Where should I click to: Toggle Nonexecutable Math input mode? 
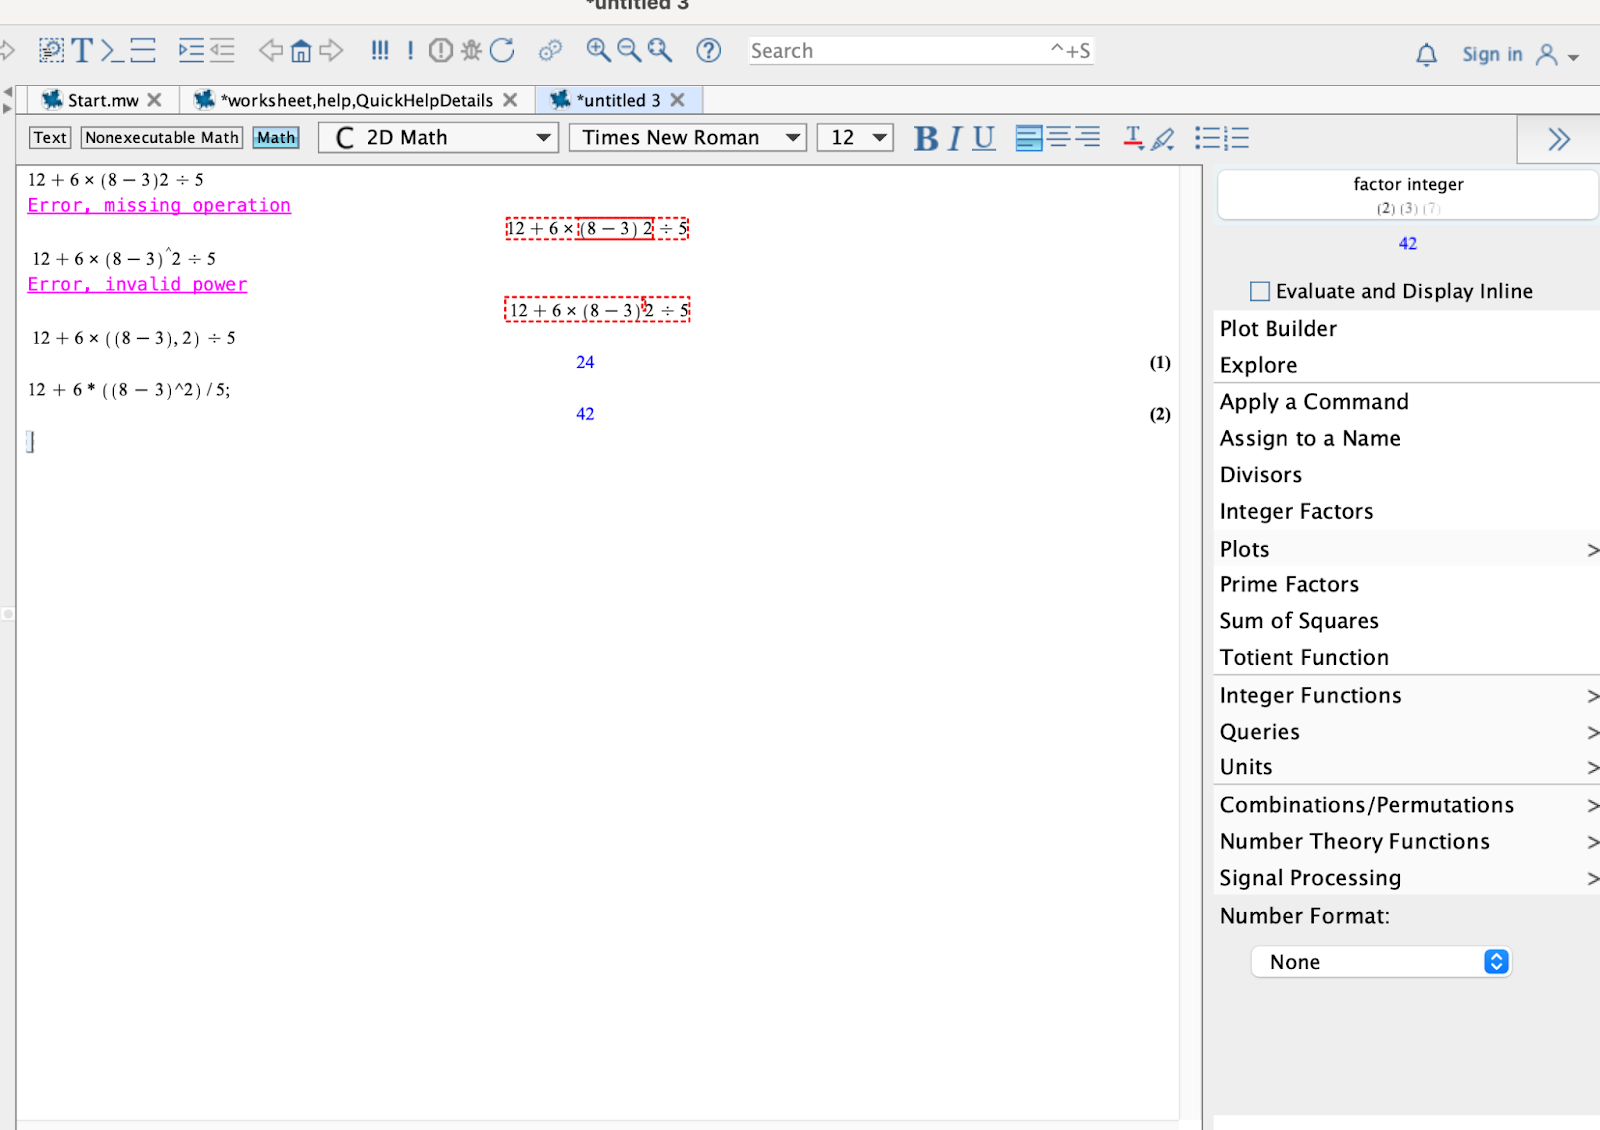coord(160,137)
